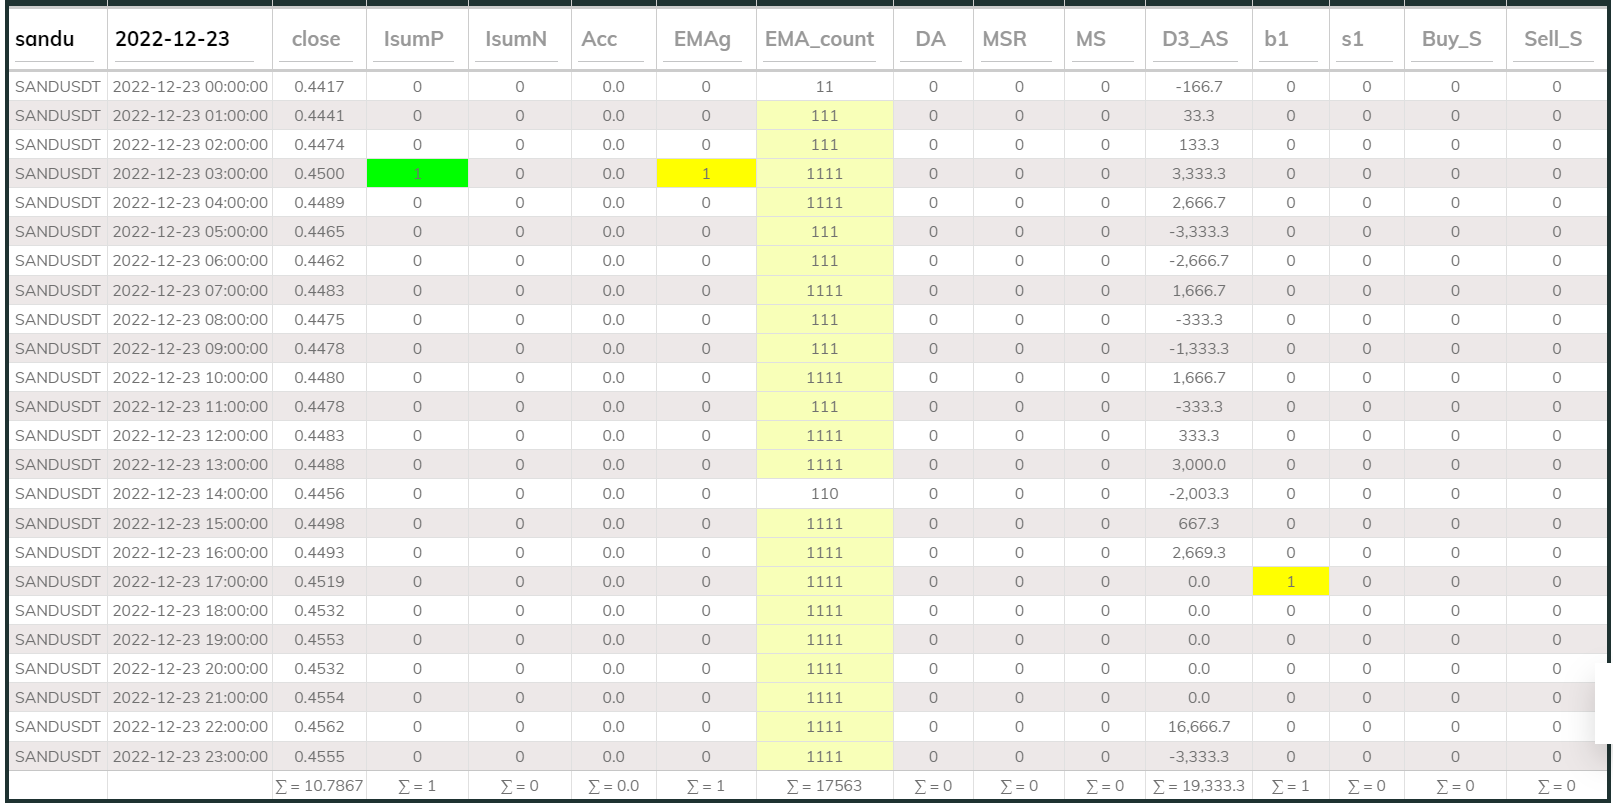Image resolution: width=1613 pixels, height=805 pixels.
Task: Sort by the IsumP column header
Action: pos(413,39)
